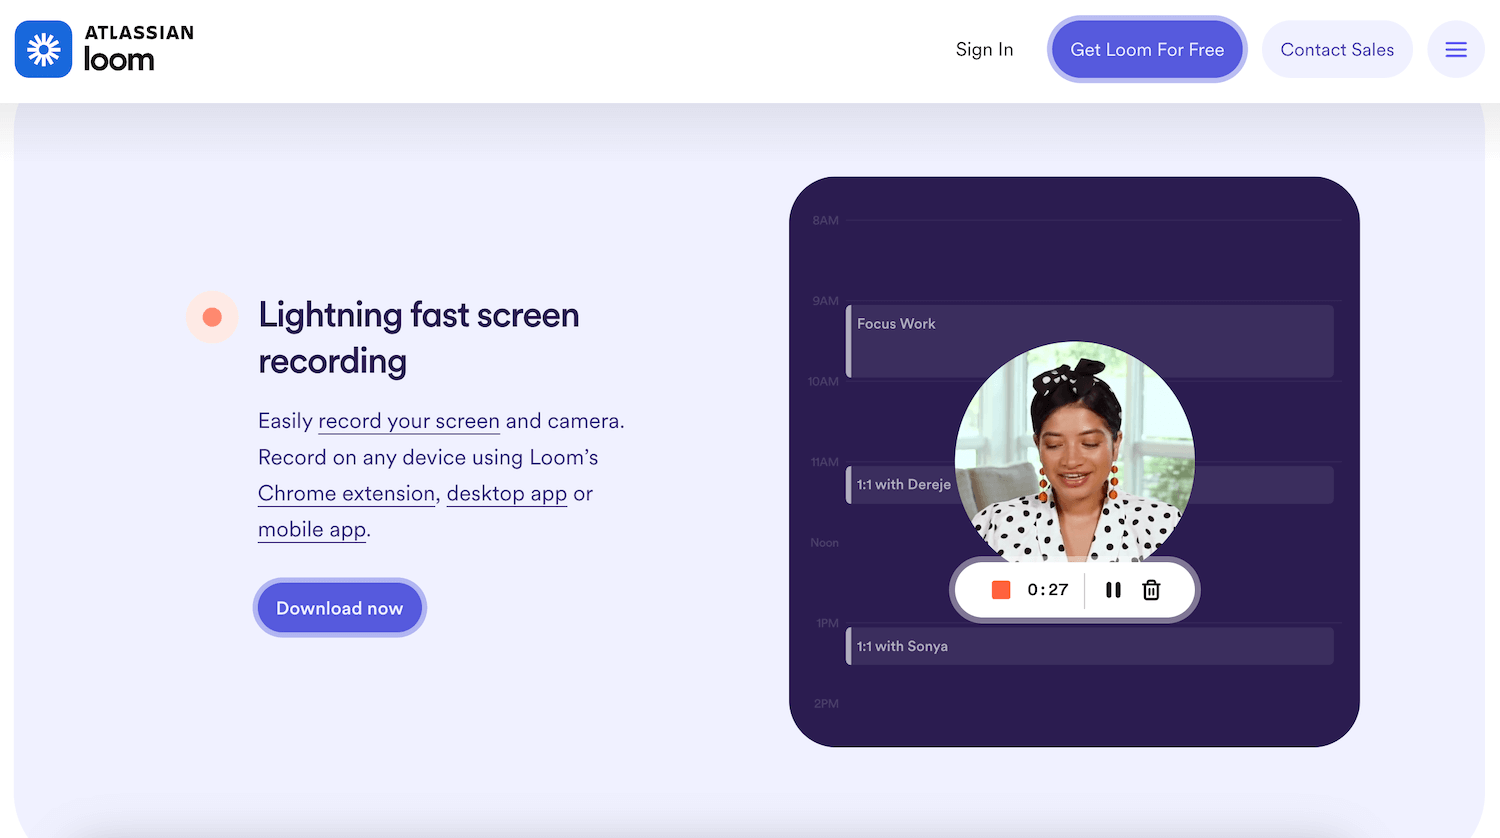1500x838 pixels.
Task: Open the desktop app link
Action: pyautogui.click(x=507, y=493)
